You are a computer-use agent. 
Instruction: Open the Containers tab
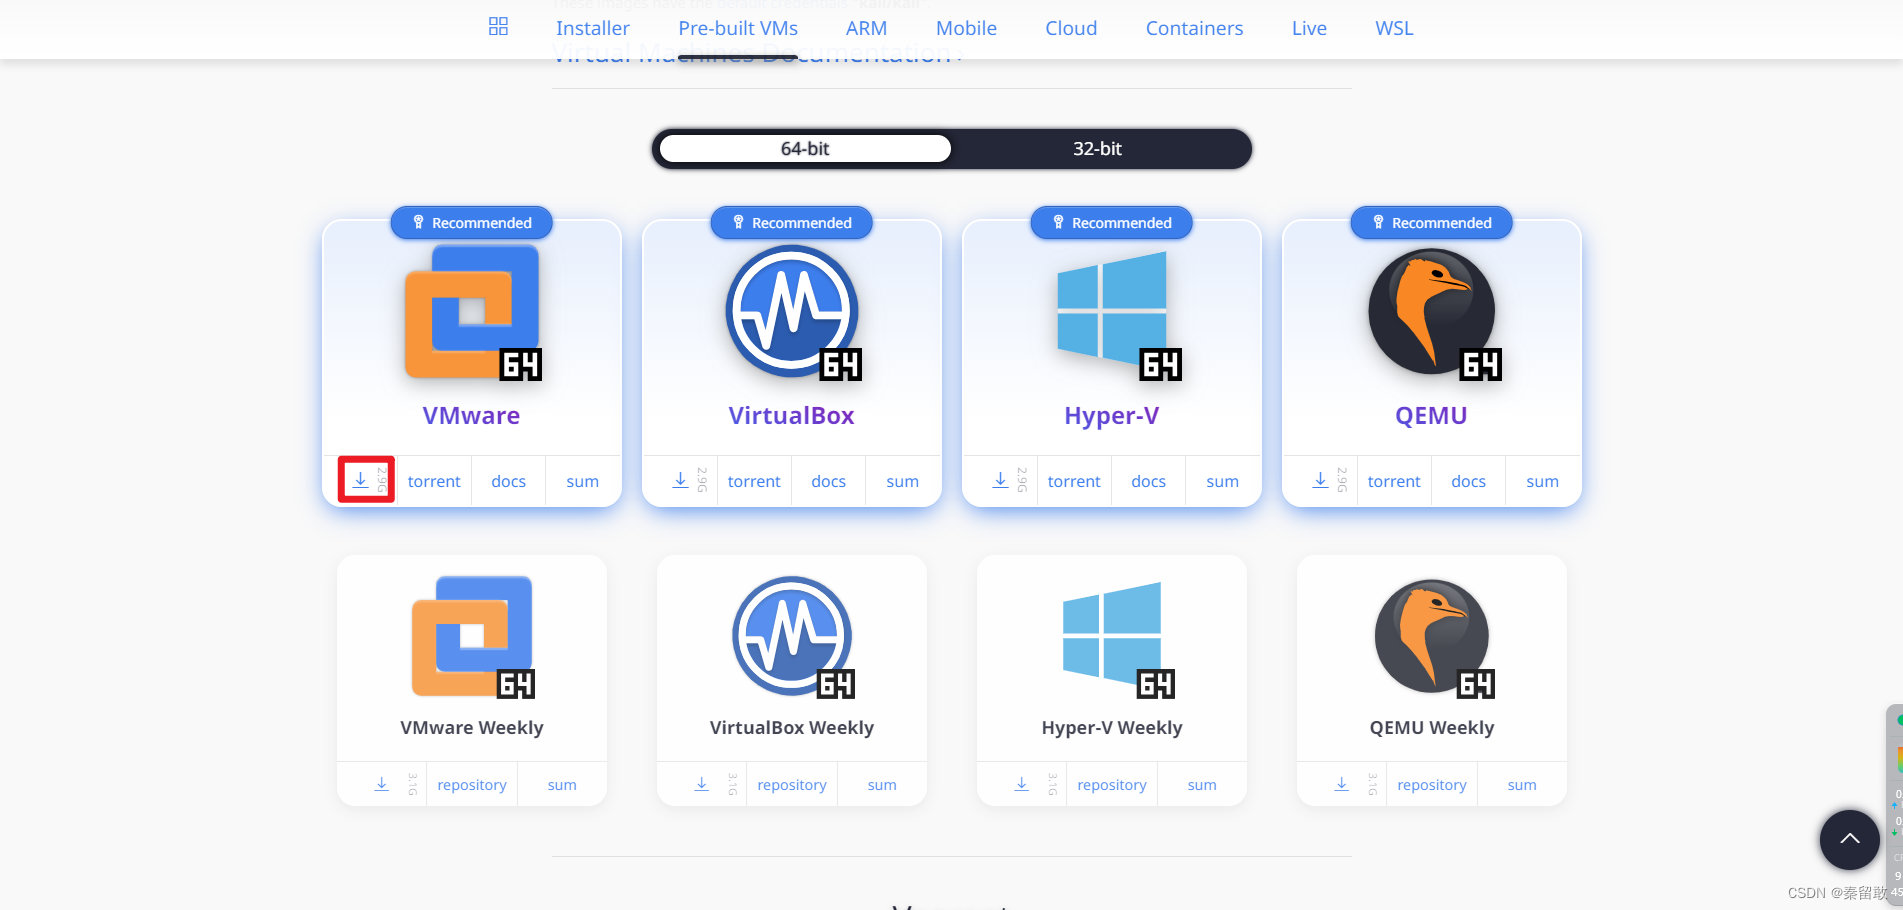[1194, 28]
